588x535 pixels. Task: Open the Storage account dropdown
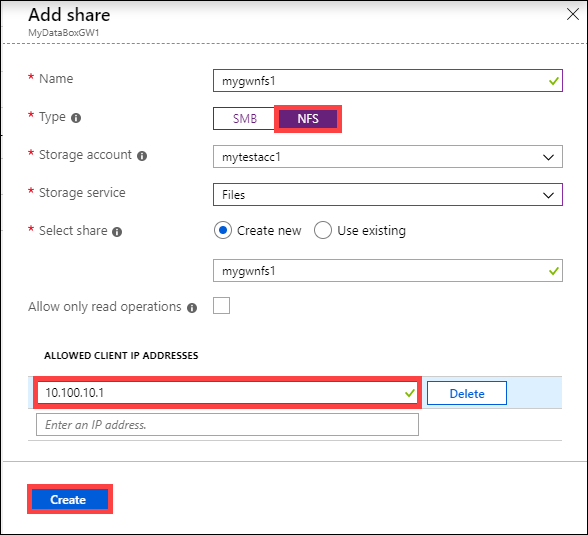point(388,157)
